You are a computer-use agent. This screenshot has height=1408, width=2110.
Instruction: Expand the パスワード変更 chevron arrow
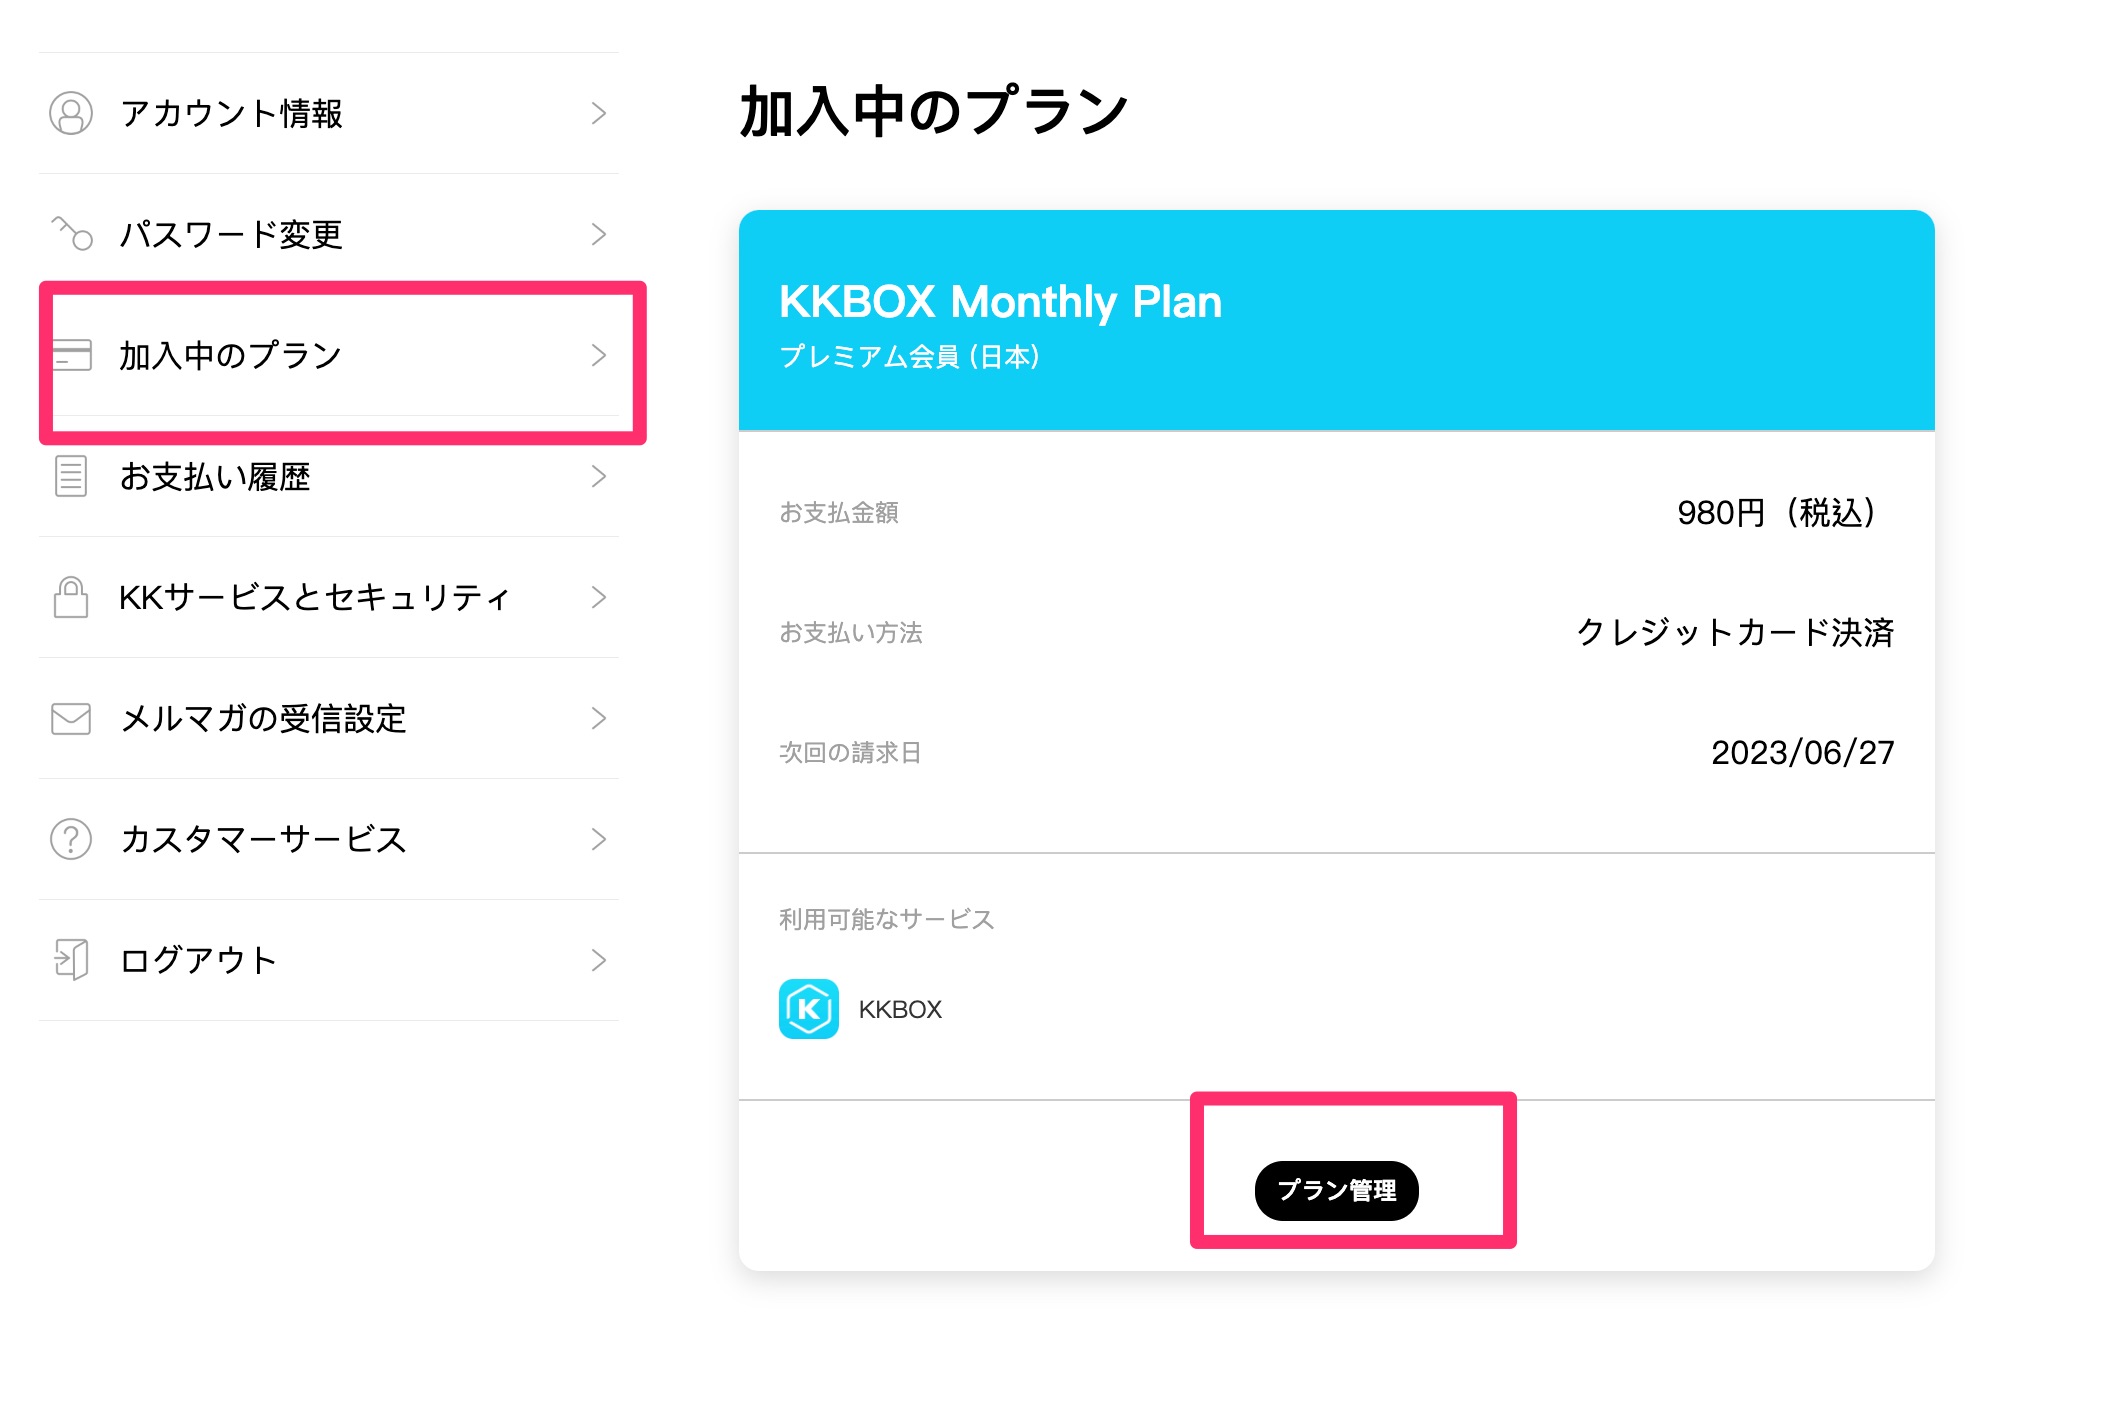click(x=598, y=234)
